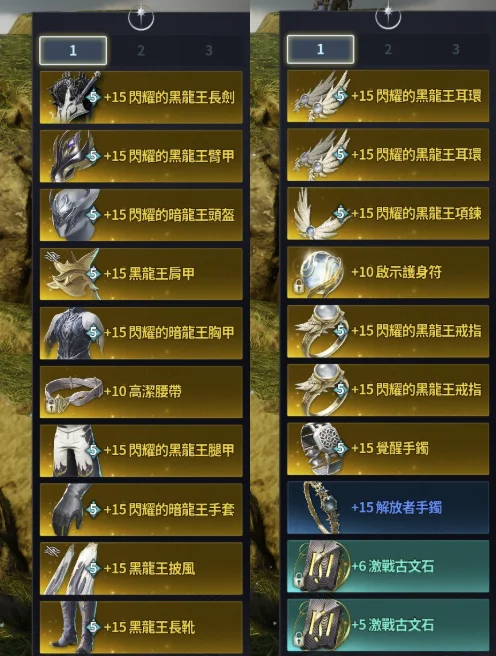496x656 pixels.
Task: Switch to preset tab 2 in left panel
Action: pyautogui.click(x=141, y=51)
